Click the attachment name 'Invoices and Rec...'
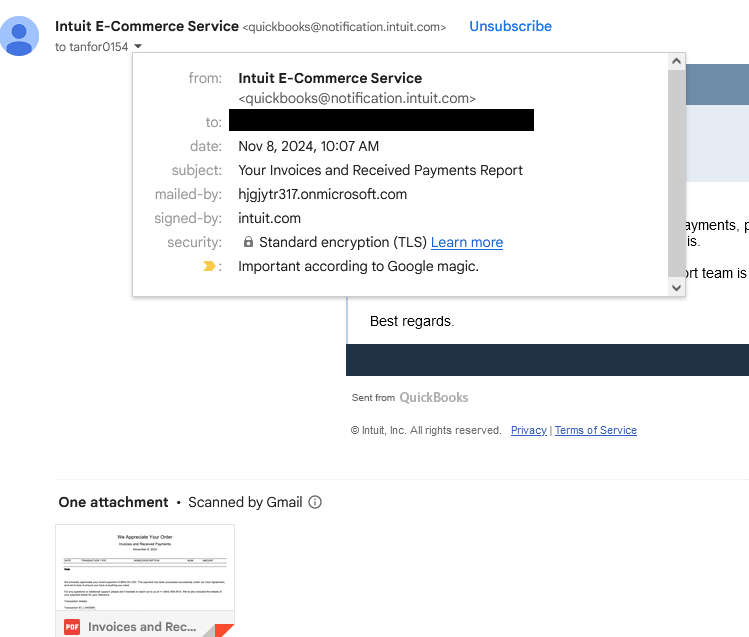 (142, 626)
